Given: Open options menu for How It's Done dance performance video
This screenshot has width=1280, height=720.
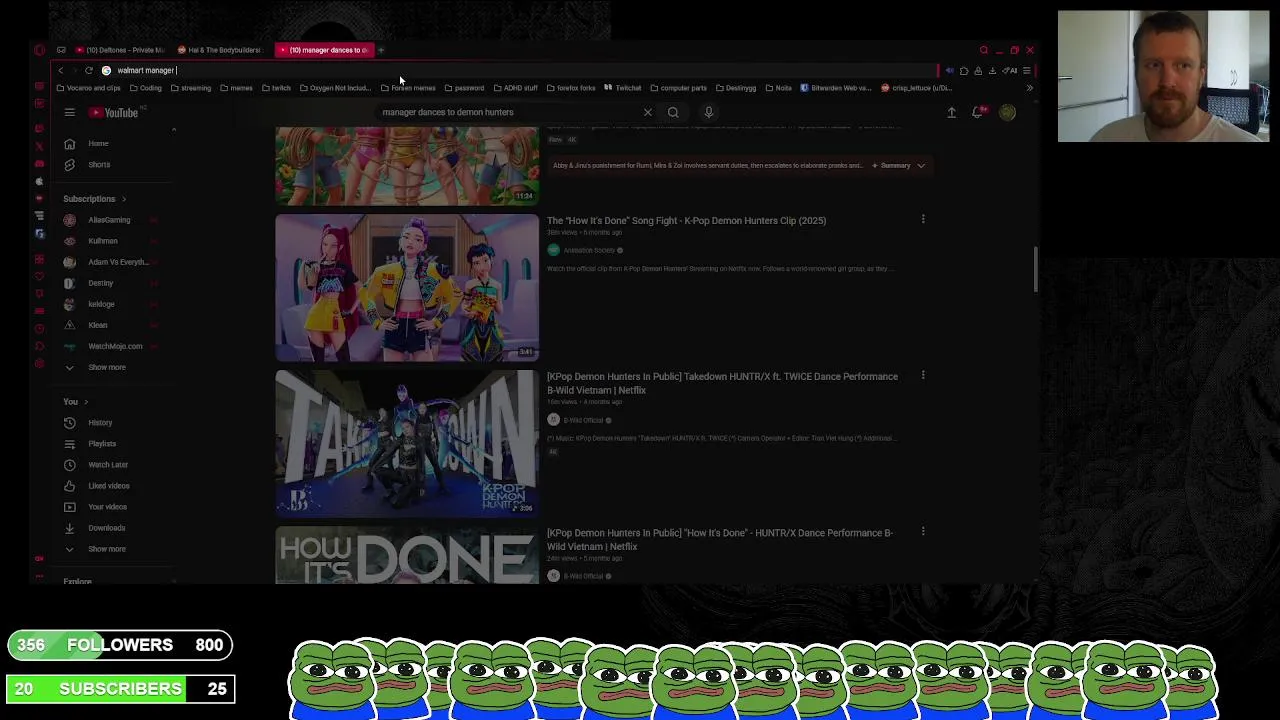Looking at the screenshot, I should coord(923,531).
